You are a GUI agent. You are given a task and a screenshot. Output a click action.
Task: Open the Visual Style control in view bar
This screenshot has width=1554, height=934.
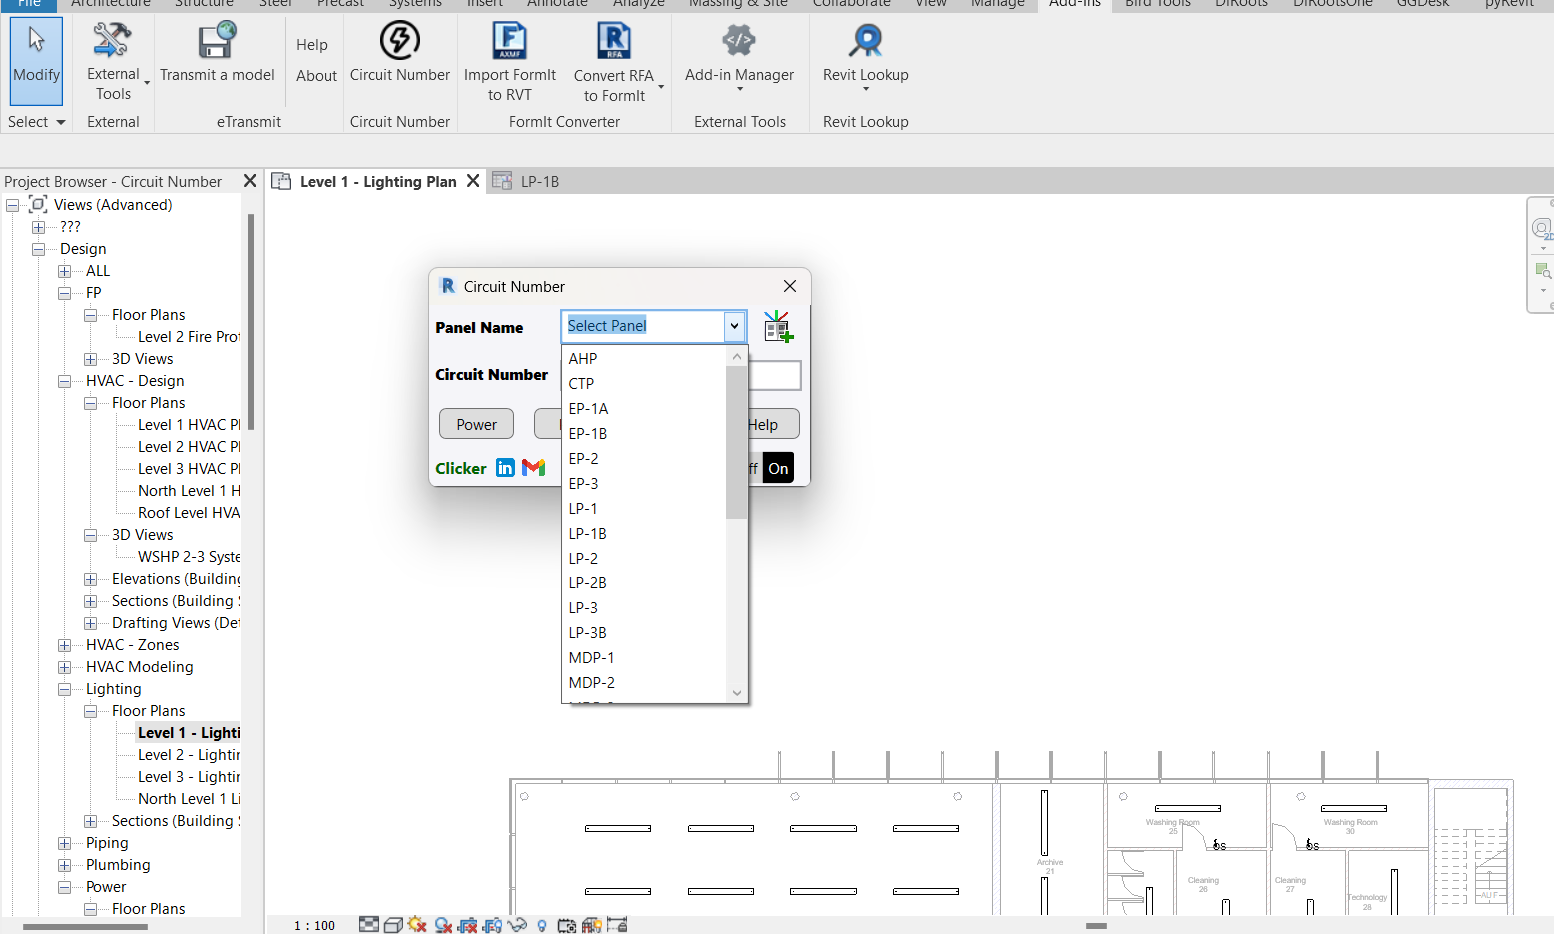pyautogui.click(x=393, y=925)
